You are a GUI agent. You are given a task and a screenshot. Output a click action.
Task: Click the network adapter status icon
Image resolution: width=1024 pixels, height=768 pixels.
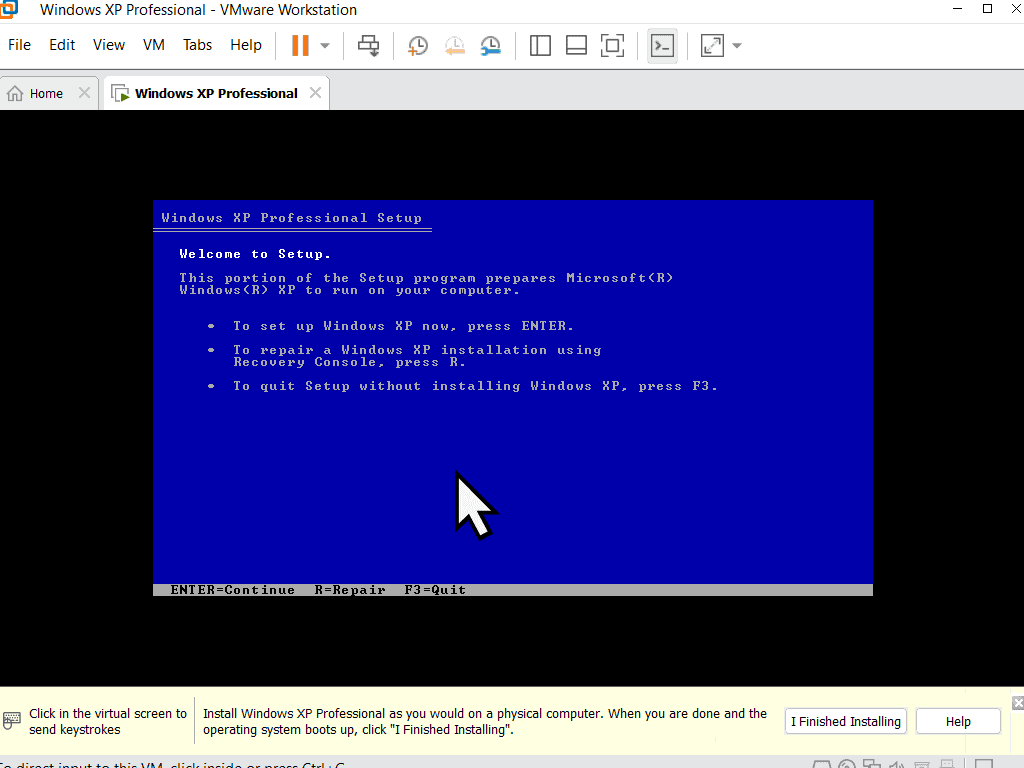(x=871, y=764)
